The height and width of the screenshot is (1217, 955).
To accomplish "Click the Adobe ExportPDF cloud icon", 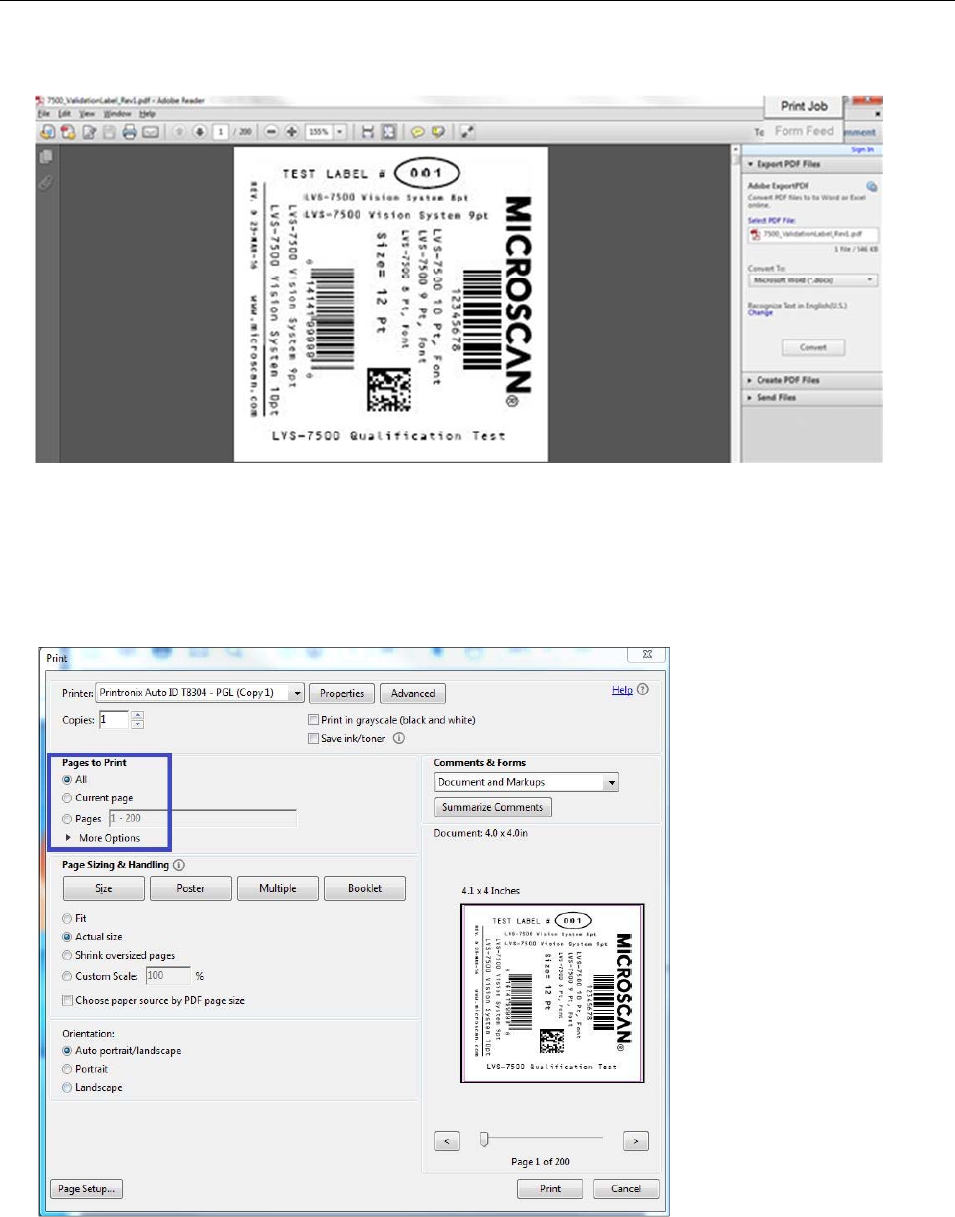I will click(x=871, y=186).
